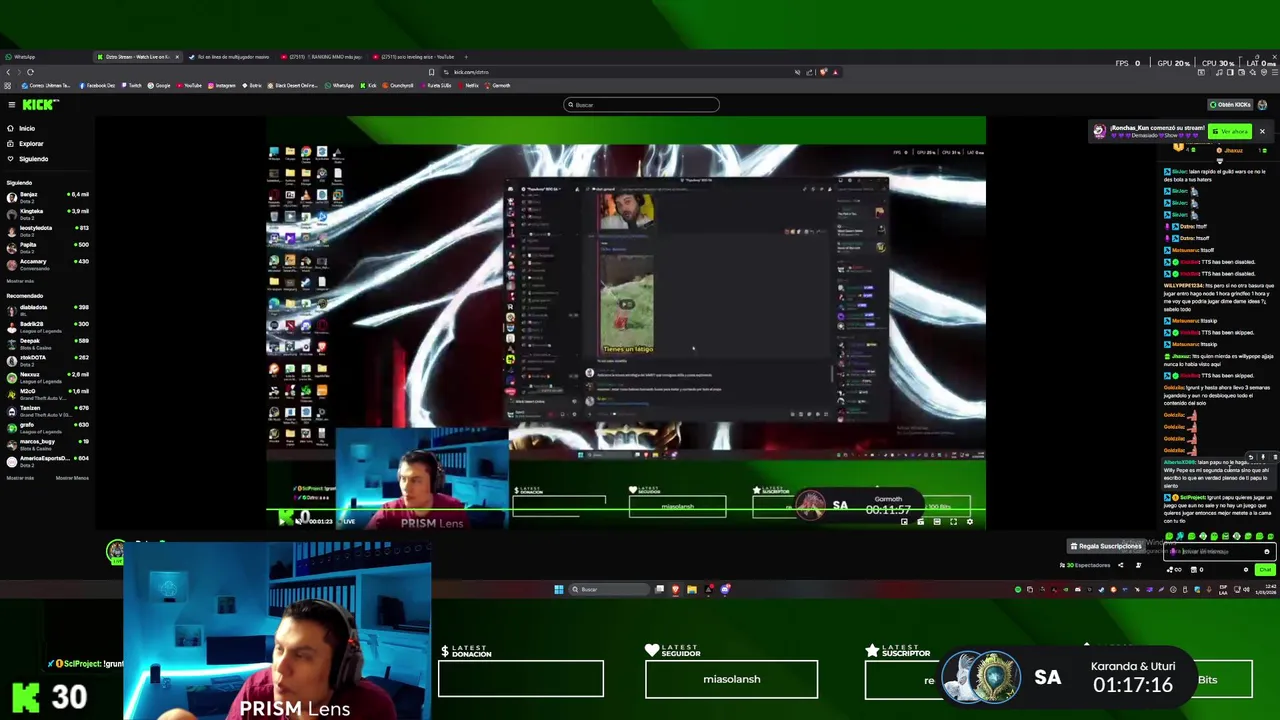Open the Google bookmark
Screen dimensions: 1280x720
pyautogui.click(x=159, y=85)
